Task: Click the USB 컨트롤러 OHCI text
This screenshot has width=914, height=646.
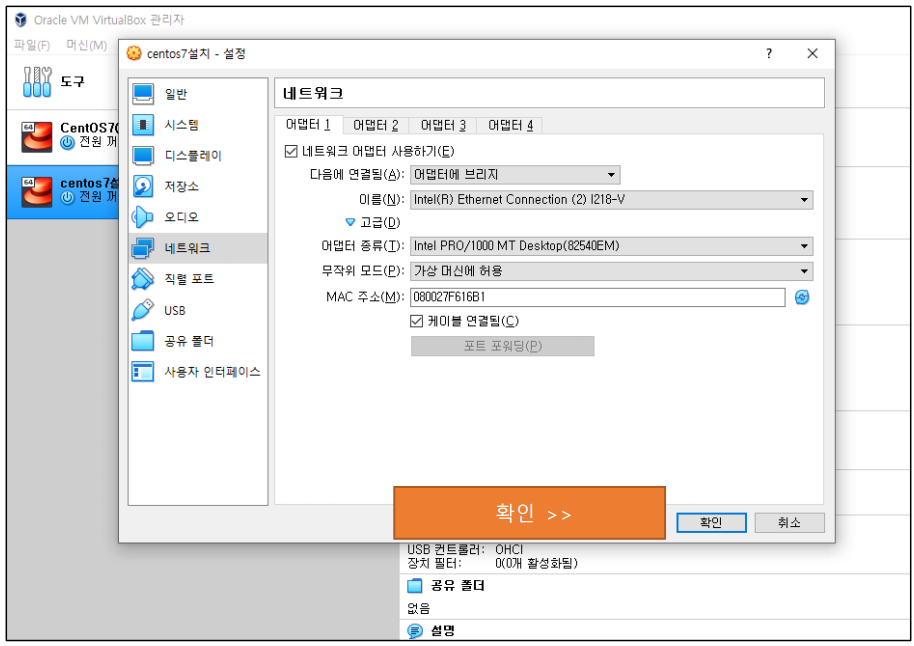Action: tap(465, 549)
